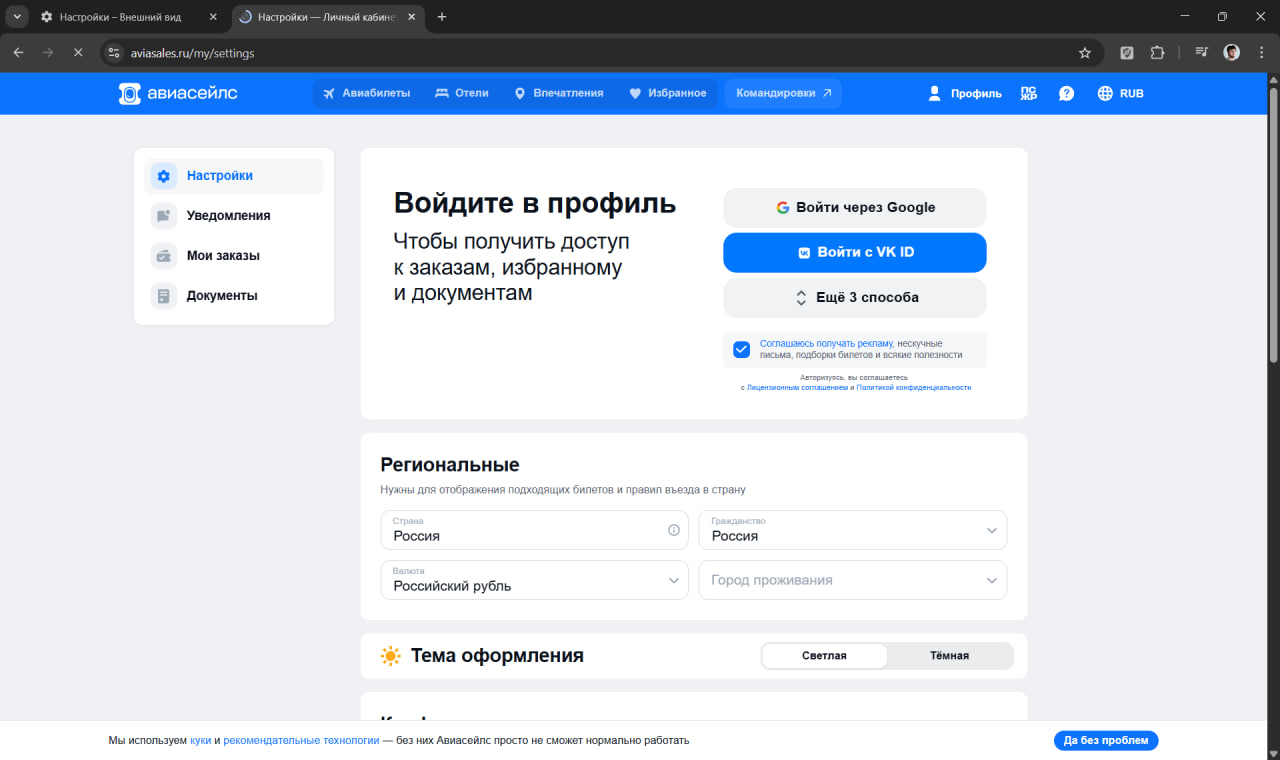The height and width of the screenshot is (760, 1280).
Task: Open the Валюта dropdown
Action: click(x=673, y=580)
